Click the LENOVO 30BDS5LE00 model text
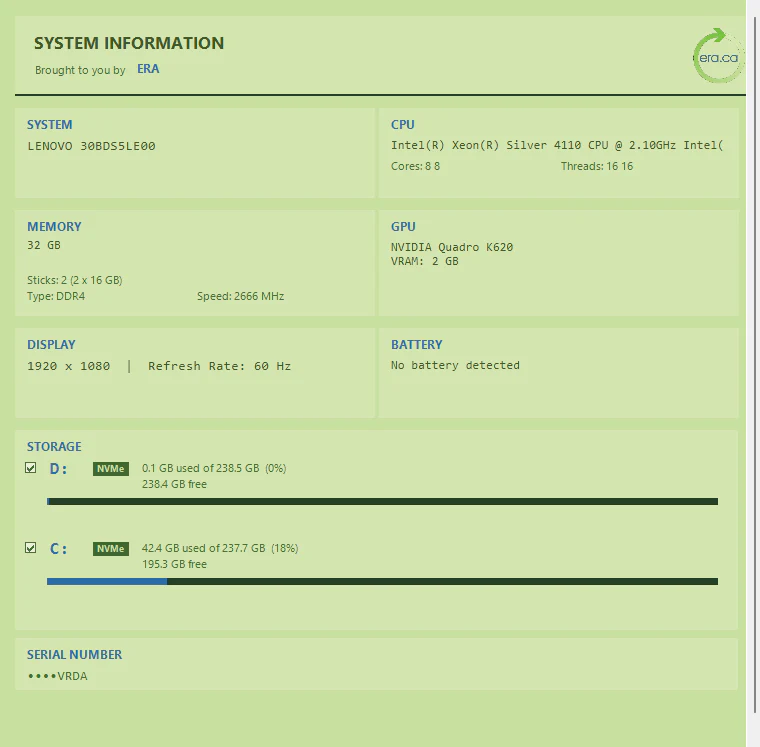Viewport: 760px width, 747px height. click(x=91, y=146)
